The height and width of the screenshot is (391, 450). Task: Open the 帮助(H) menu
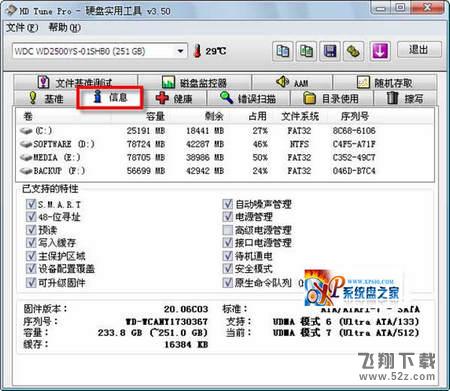pyautogui.click(x=65, y=27)
